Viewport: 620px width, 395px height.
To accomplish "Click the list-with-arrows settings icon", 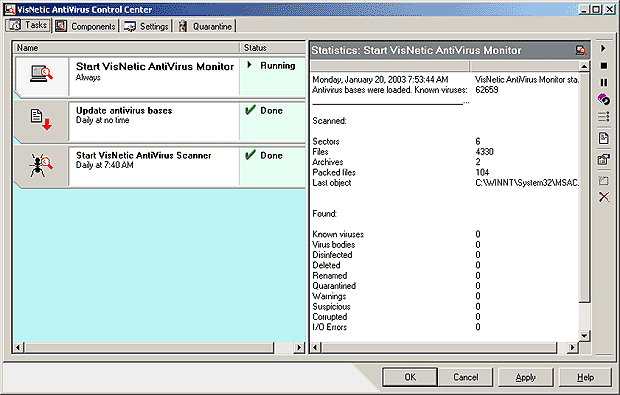I will click(603, 117).
